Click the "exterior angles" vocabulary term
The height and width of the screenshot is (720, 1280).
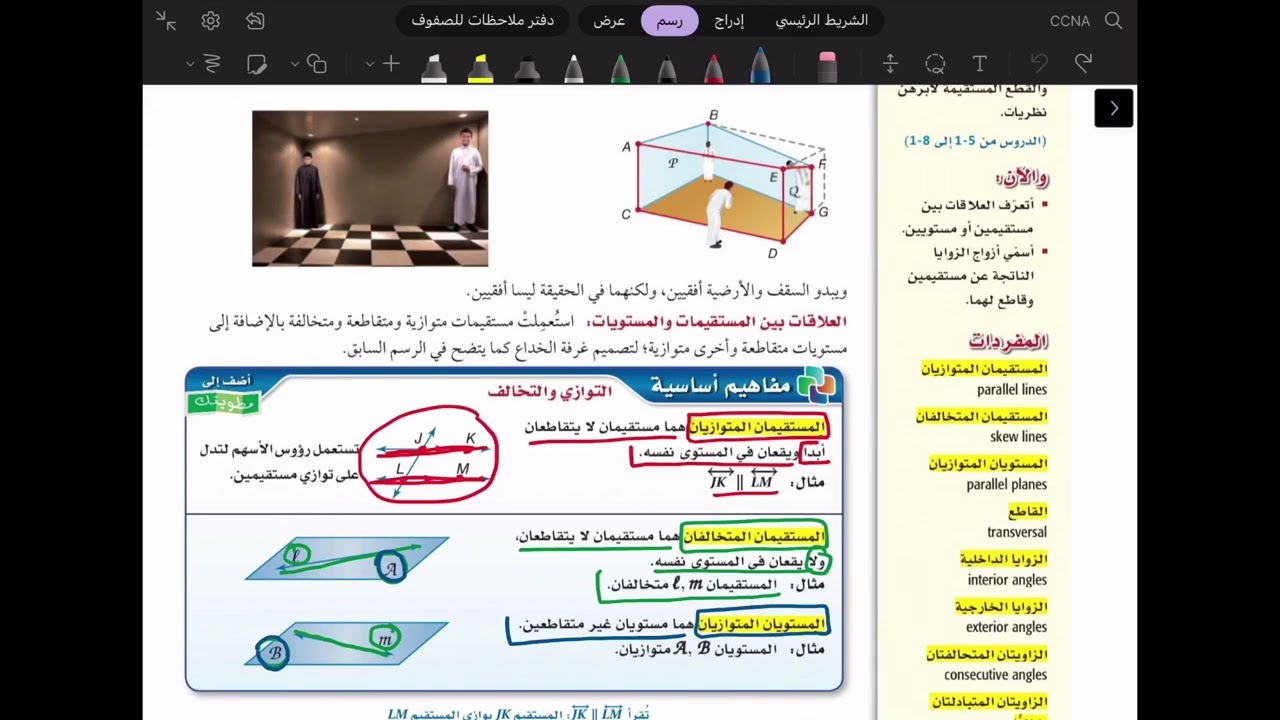[1007, 628]
